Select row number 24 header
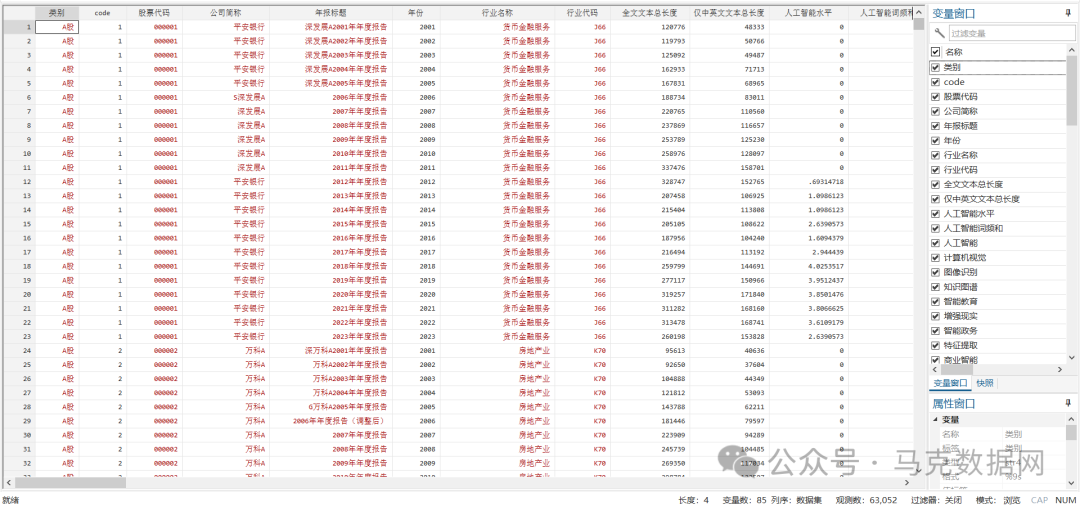The width and height of the screenshot is (1080, 506). point(18,350)
